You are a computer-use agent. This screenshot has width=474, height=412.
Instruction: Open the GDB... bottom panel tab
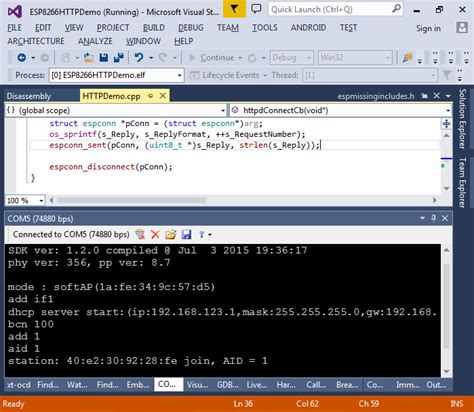(x=228, y=385)
